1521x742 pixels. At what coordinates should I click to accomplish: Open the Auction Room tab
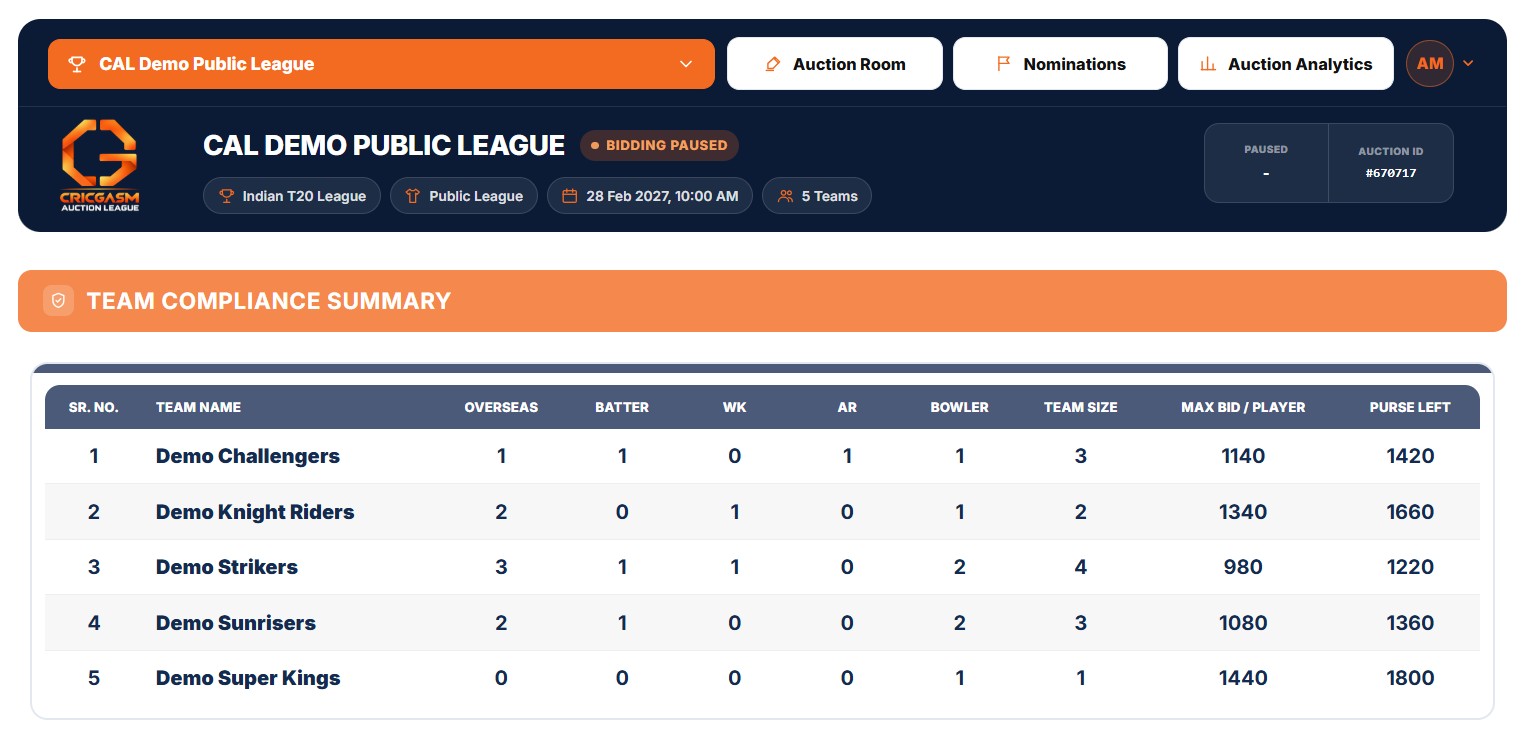pos(835,64)
